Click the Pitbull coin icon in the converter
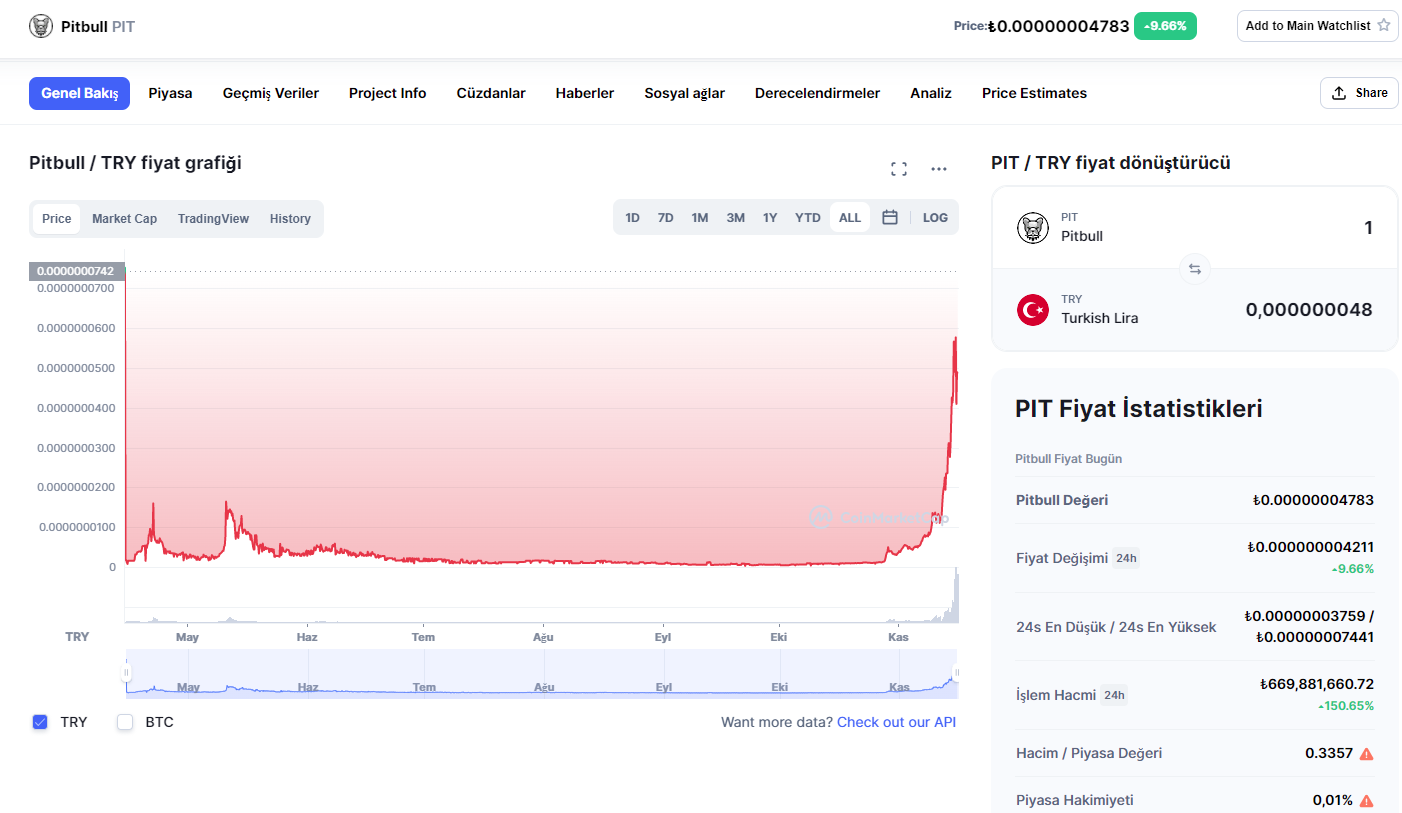The height and width of the screenshot is (813, 1402). tap(1033, 228)
